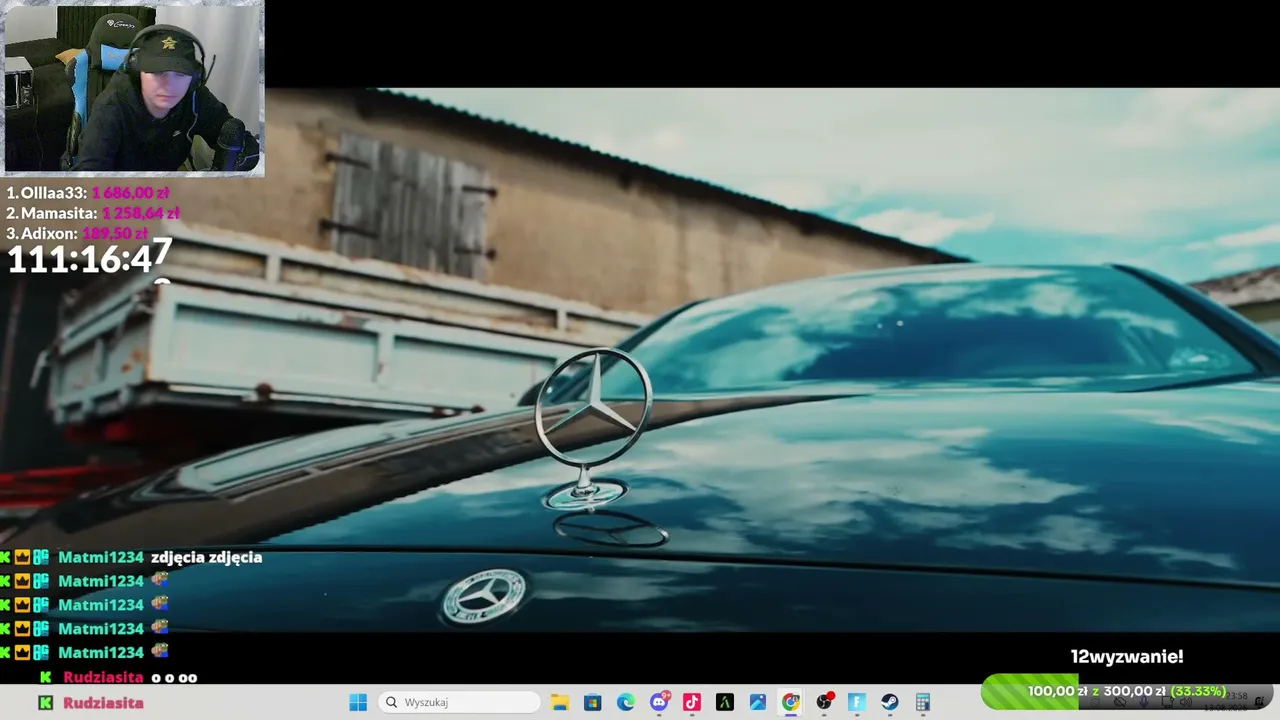Open OBS Studio from the taskbar
Screen dimensions: 1280x720
[x=824, y=702]
